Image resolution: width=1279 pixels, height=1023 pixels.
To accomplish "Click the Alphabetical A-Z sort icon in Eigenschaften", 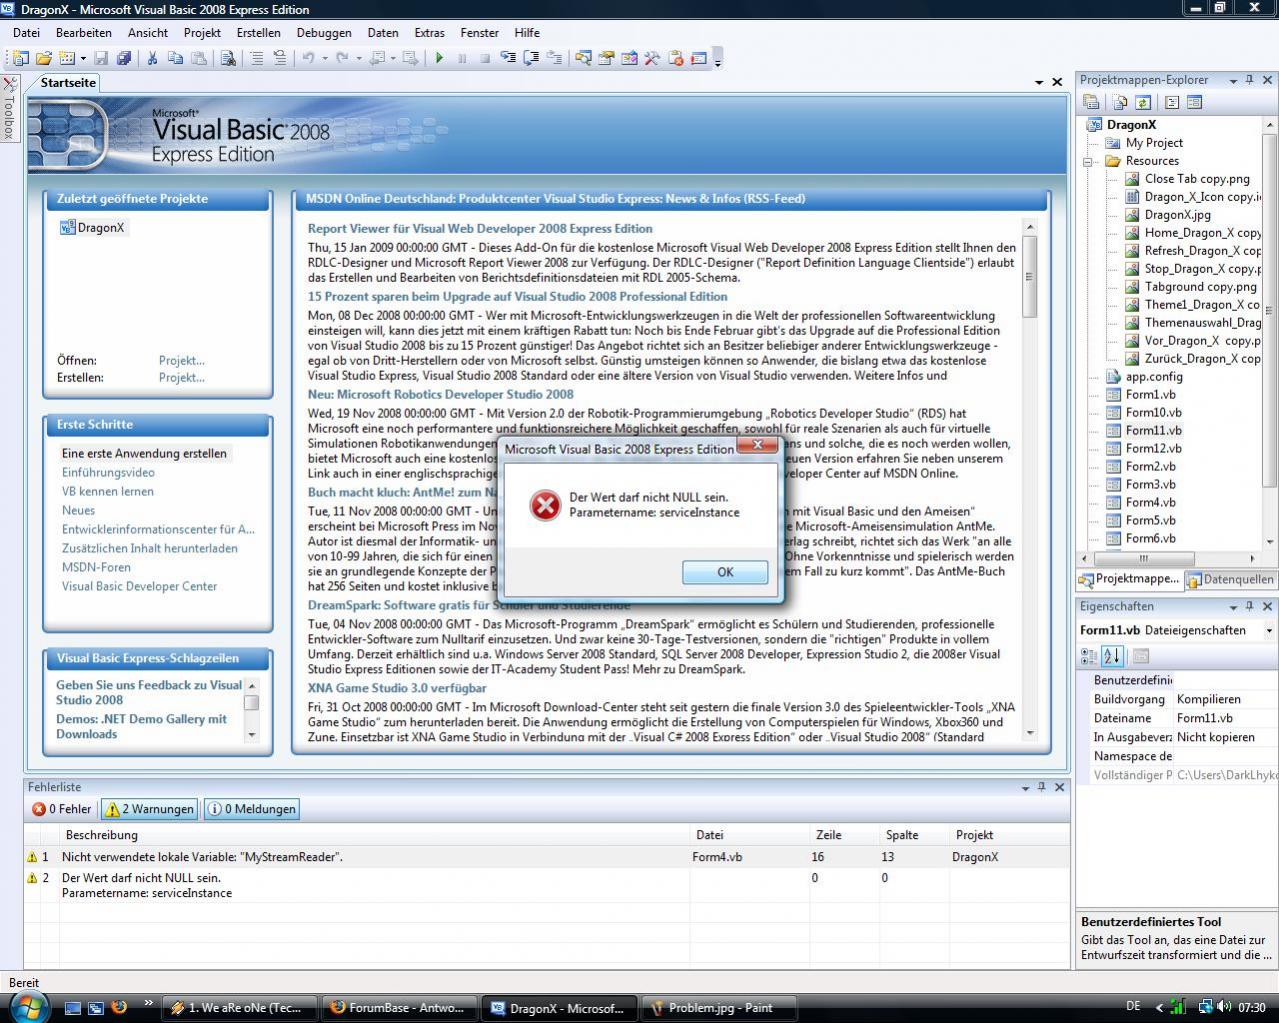I will click(1112, 656).
